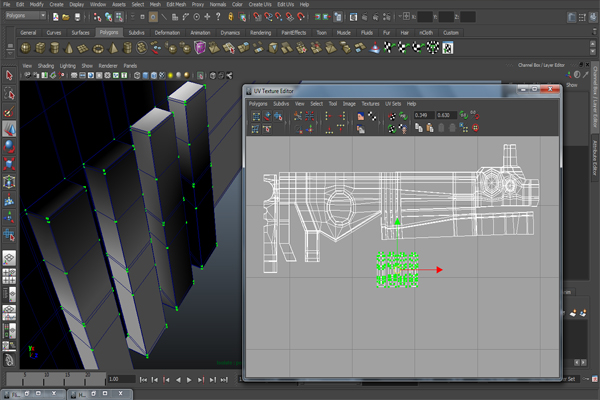This screenshot has width=600, height=400.
Task: Open the viewport Lighting menu
Action: tap(68, 66)
